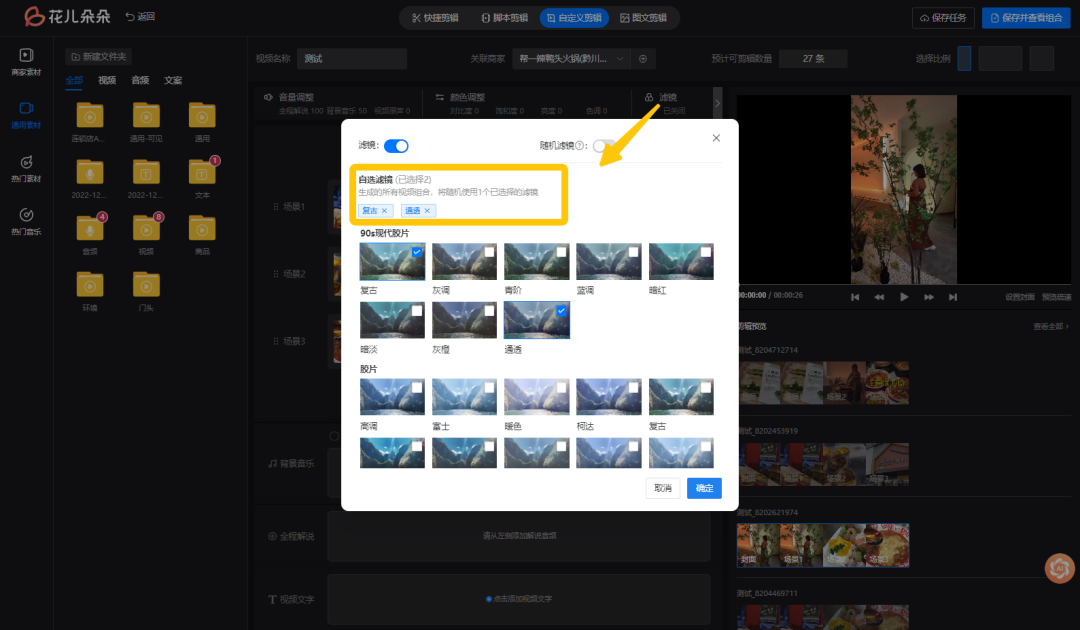The height and width of the screenshot is (630, 1080).
Task: Open the 通用素材 sidebar section
Action: [x=26, y=115]
